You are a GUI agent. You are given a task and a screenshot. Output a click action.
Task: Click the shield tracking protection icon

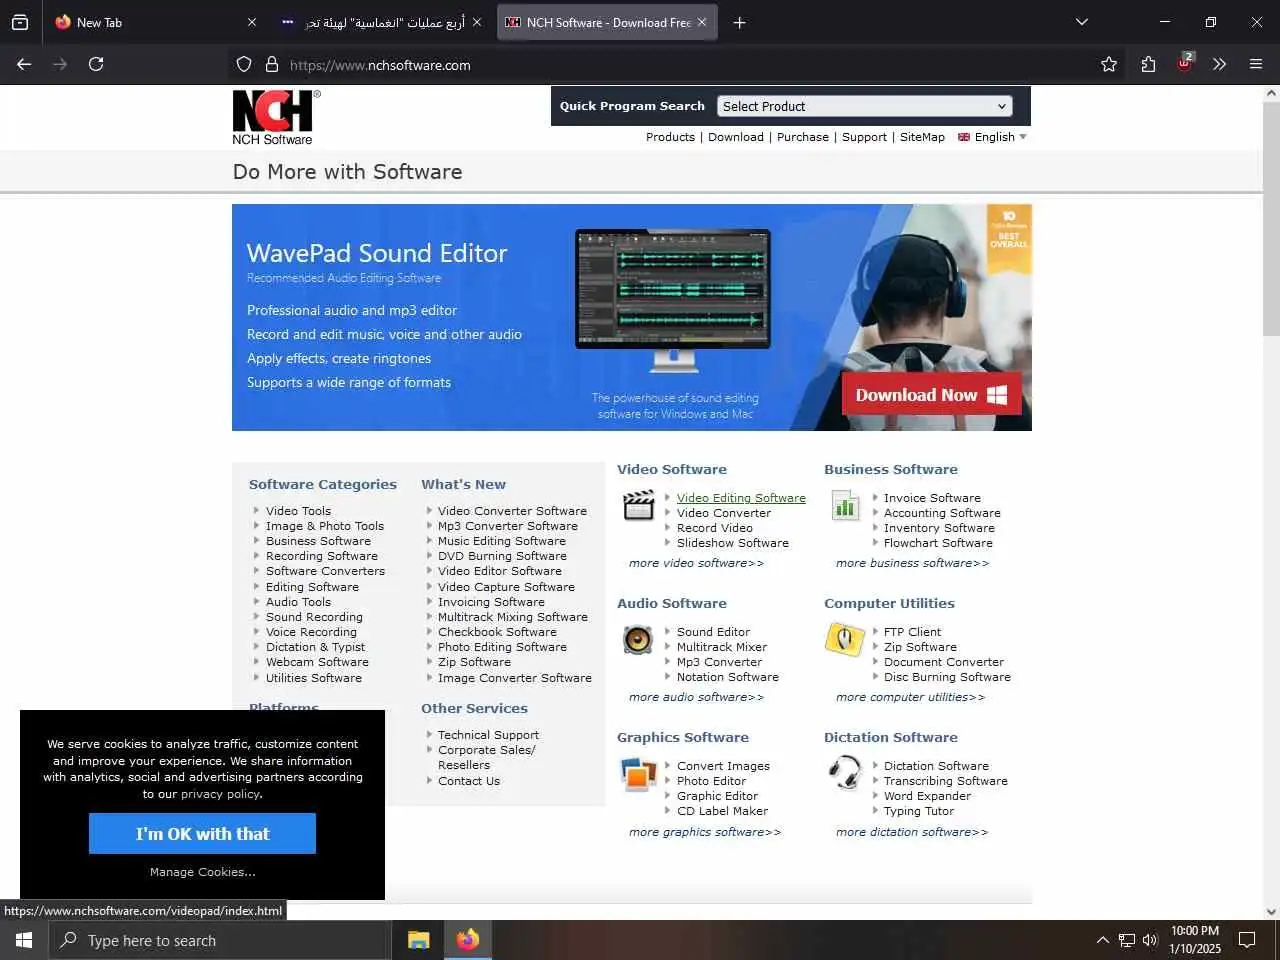tap(244, 65)
